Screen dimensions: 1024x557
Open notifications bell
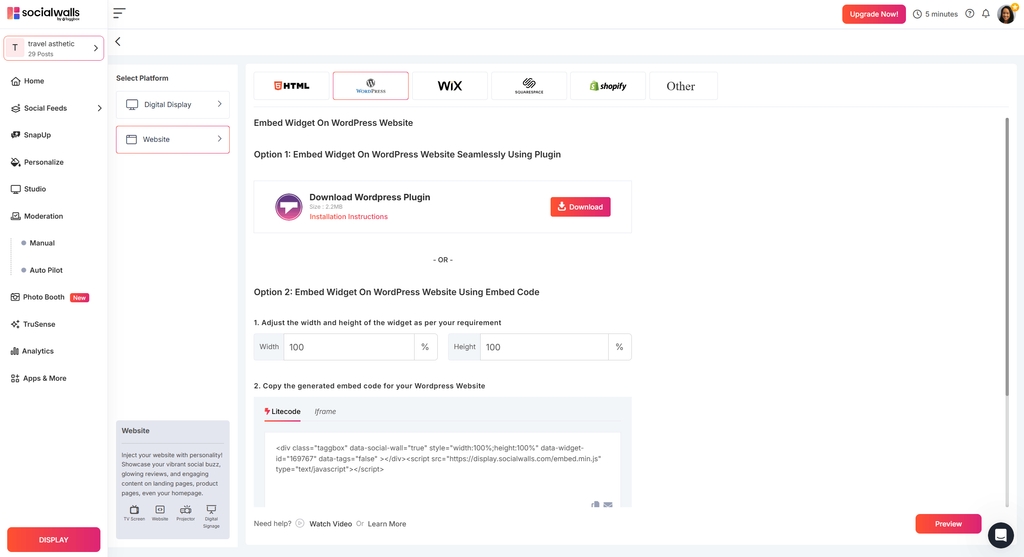click(986, 14)
